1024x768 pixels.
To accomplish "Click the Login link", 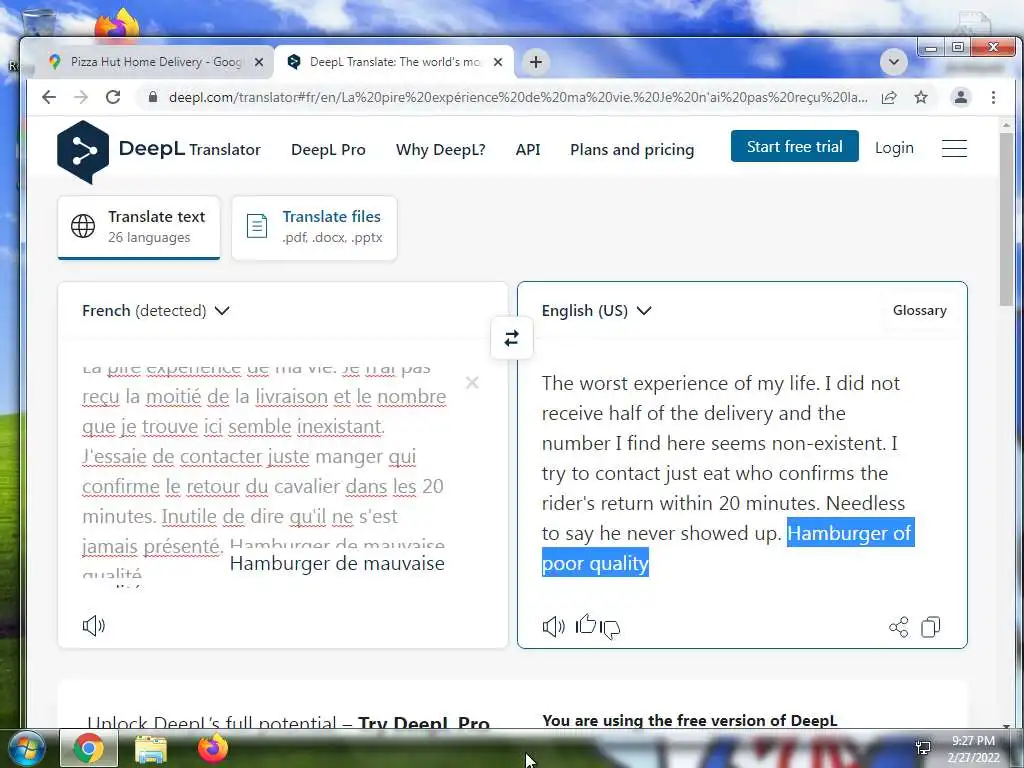I will click(894, 148).
